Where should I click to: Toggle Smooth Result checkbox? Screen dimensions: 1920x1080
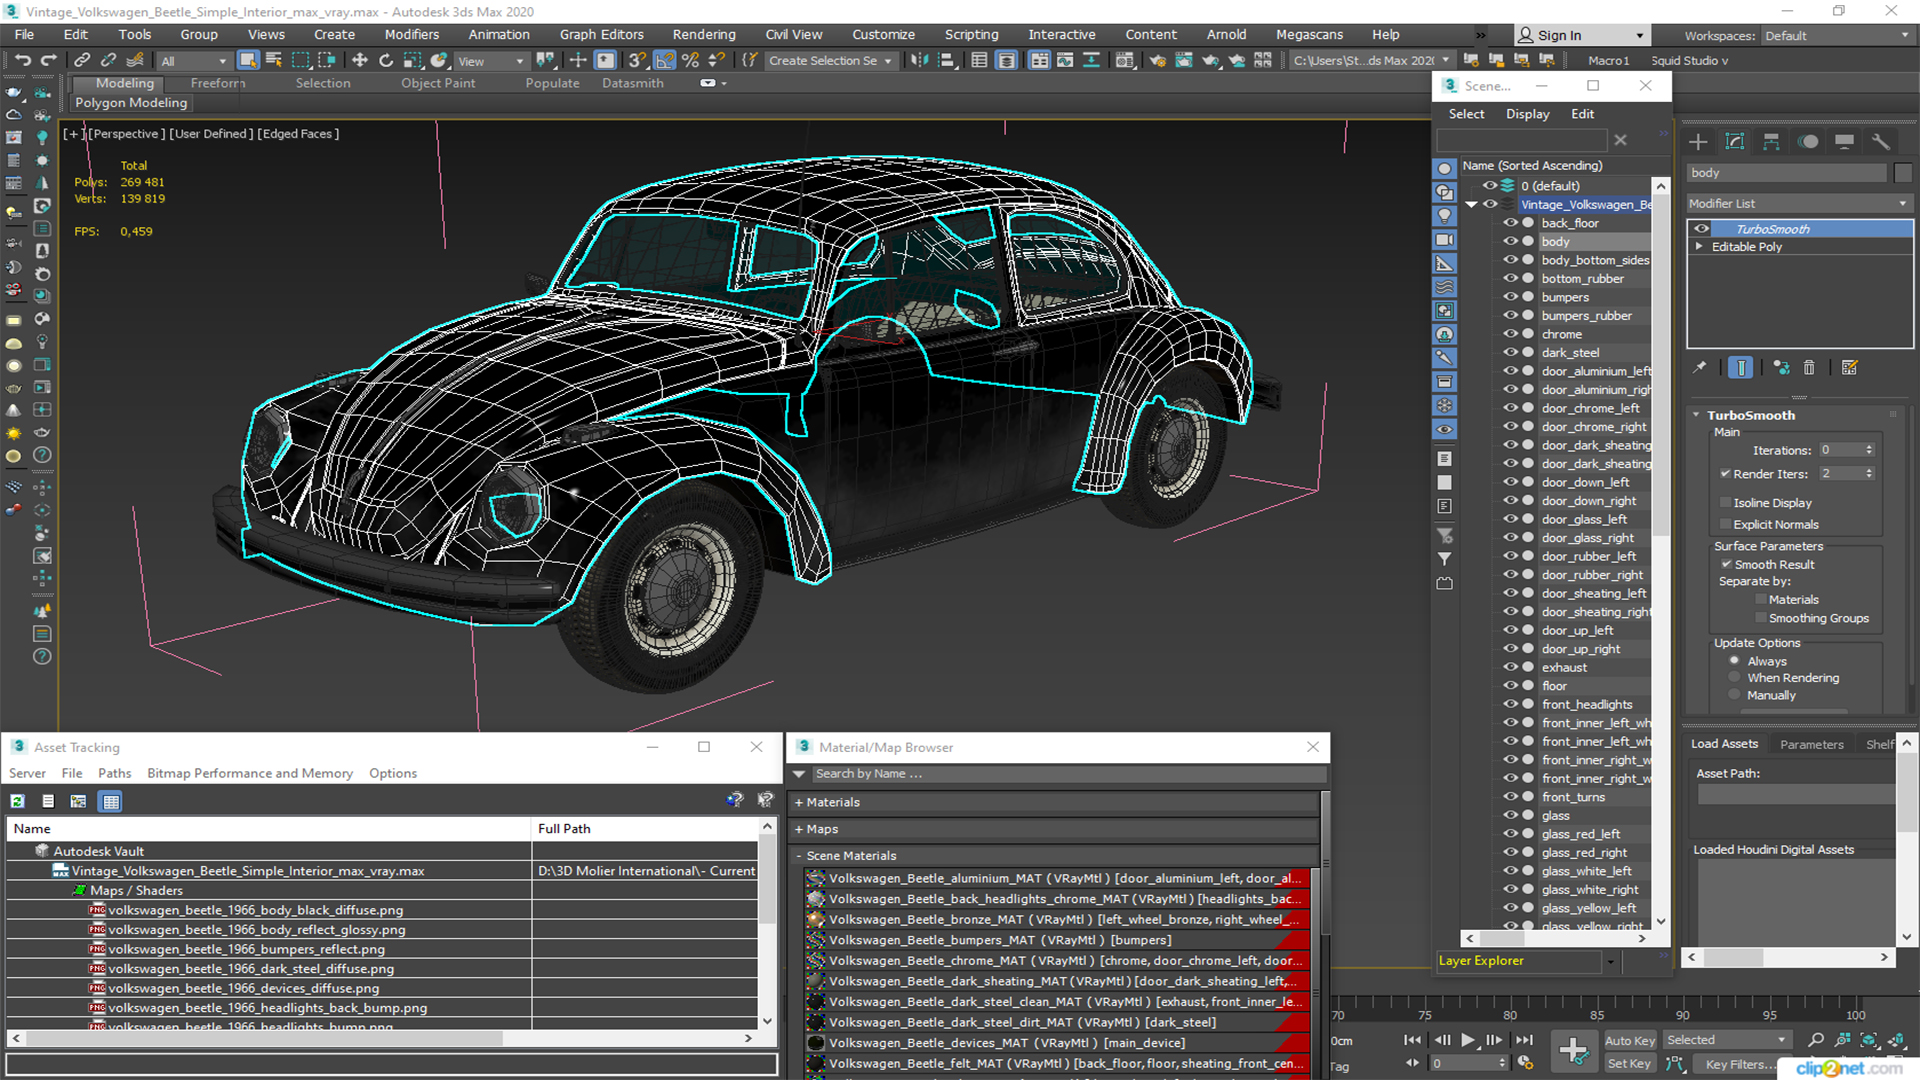[x=1726, y=565]
